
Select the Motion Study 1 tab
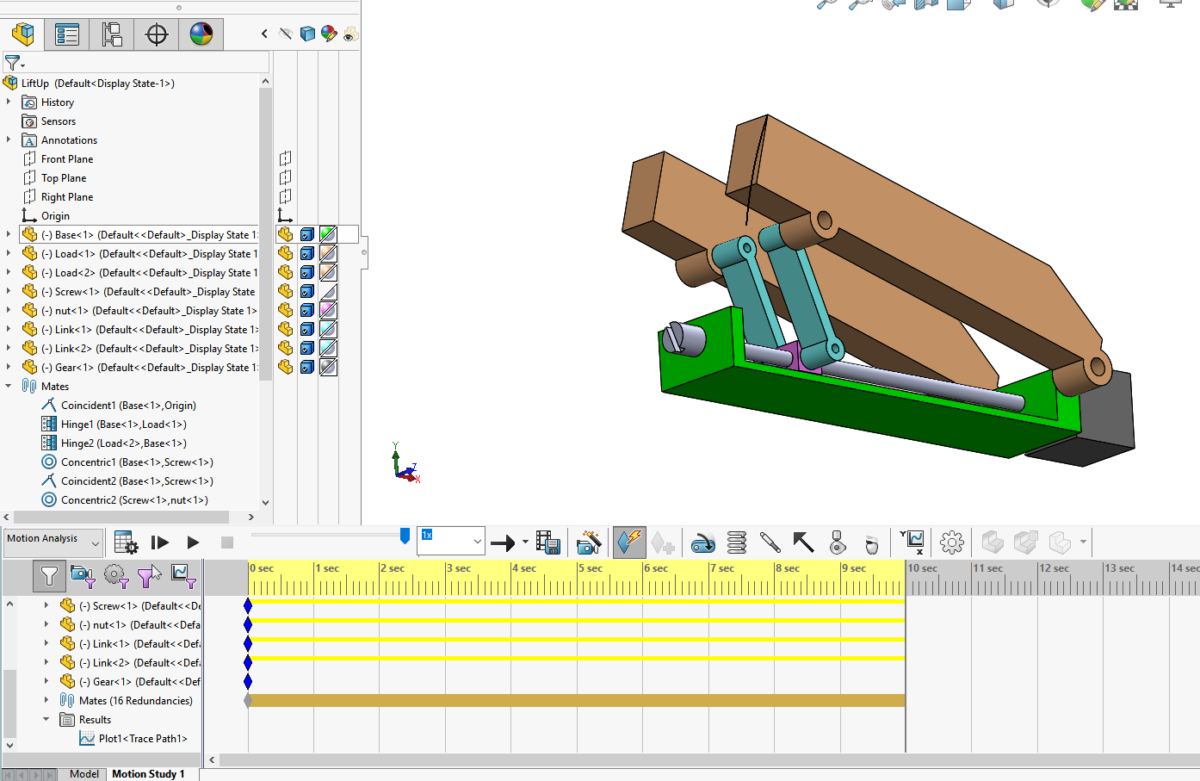[149, 773]
